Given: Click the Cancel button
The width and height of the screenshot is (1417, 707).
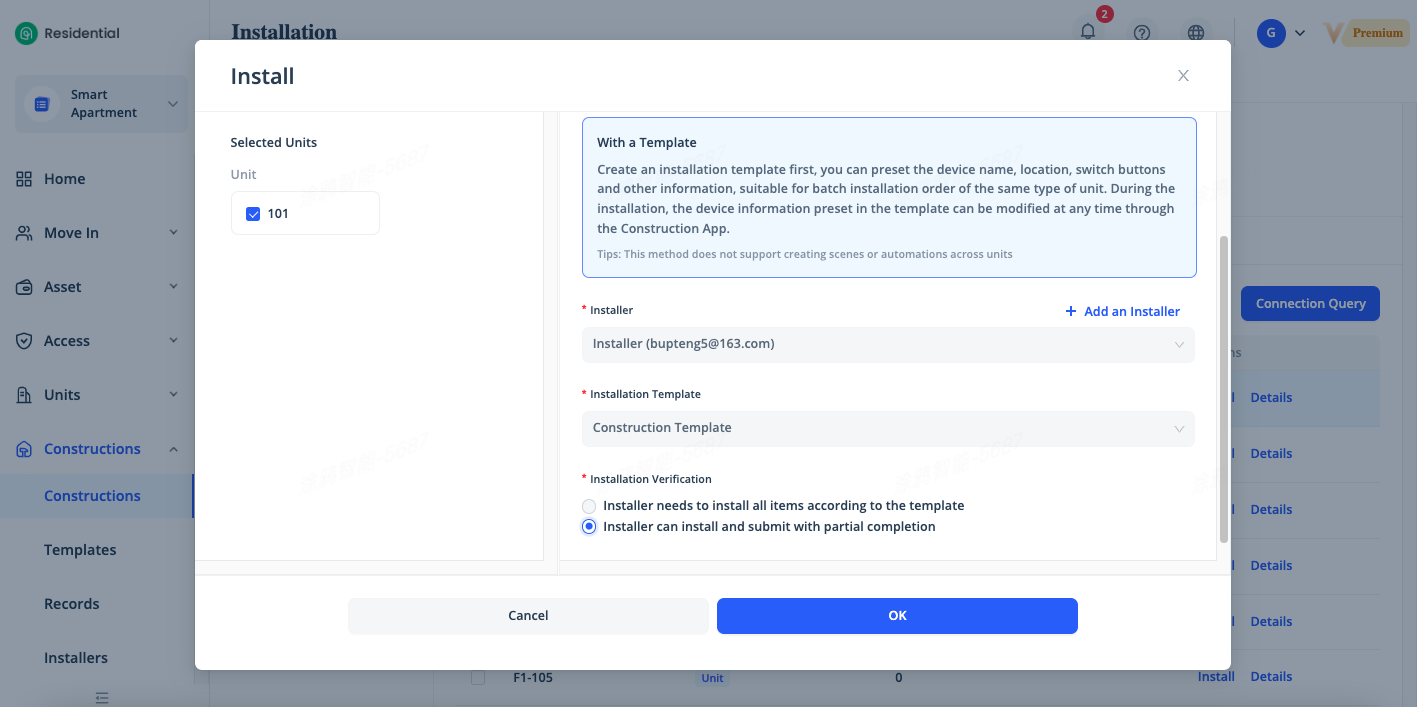Looking at the screenshot, I should [528, 616].
